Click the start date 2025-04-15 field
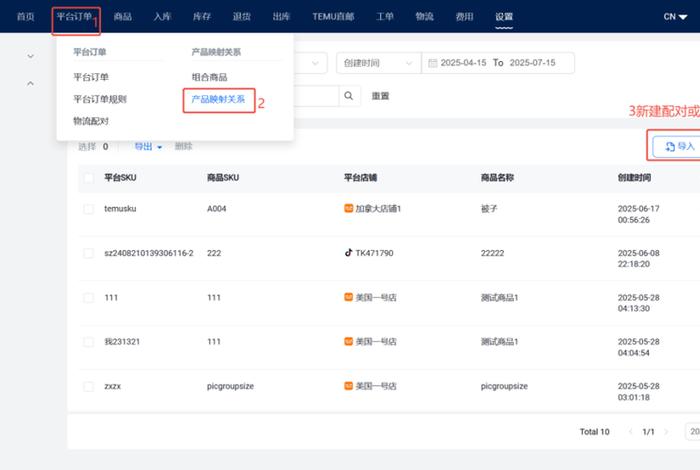 pos(463,63)
